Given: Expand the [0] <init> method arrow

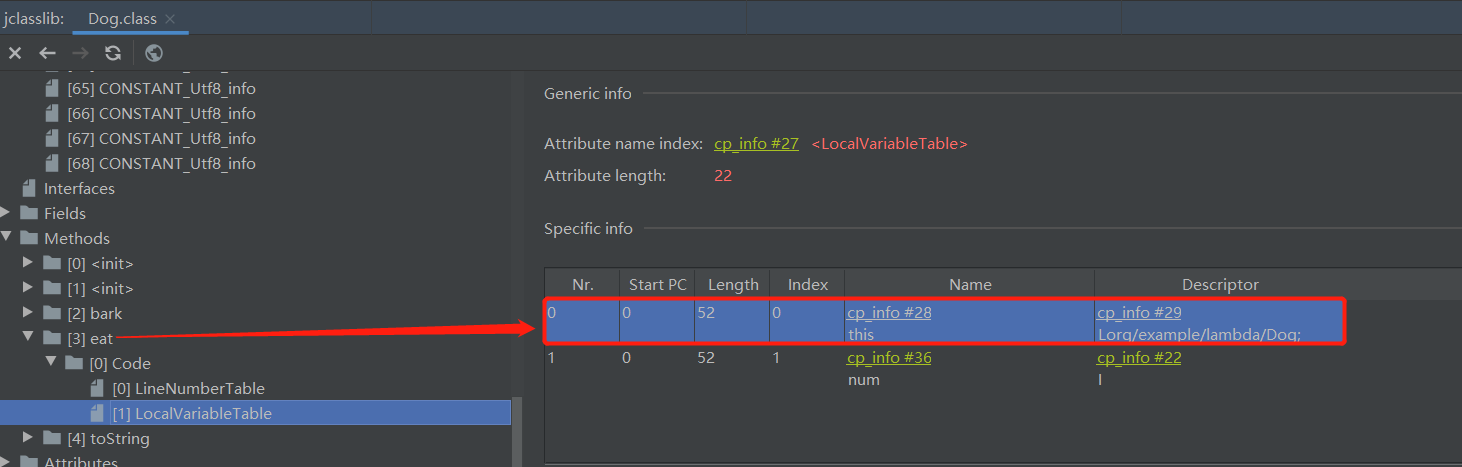Looking at the screenshot, I should tap(30, 263).
